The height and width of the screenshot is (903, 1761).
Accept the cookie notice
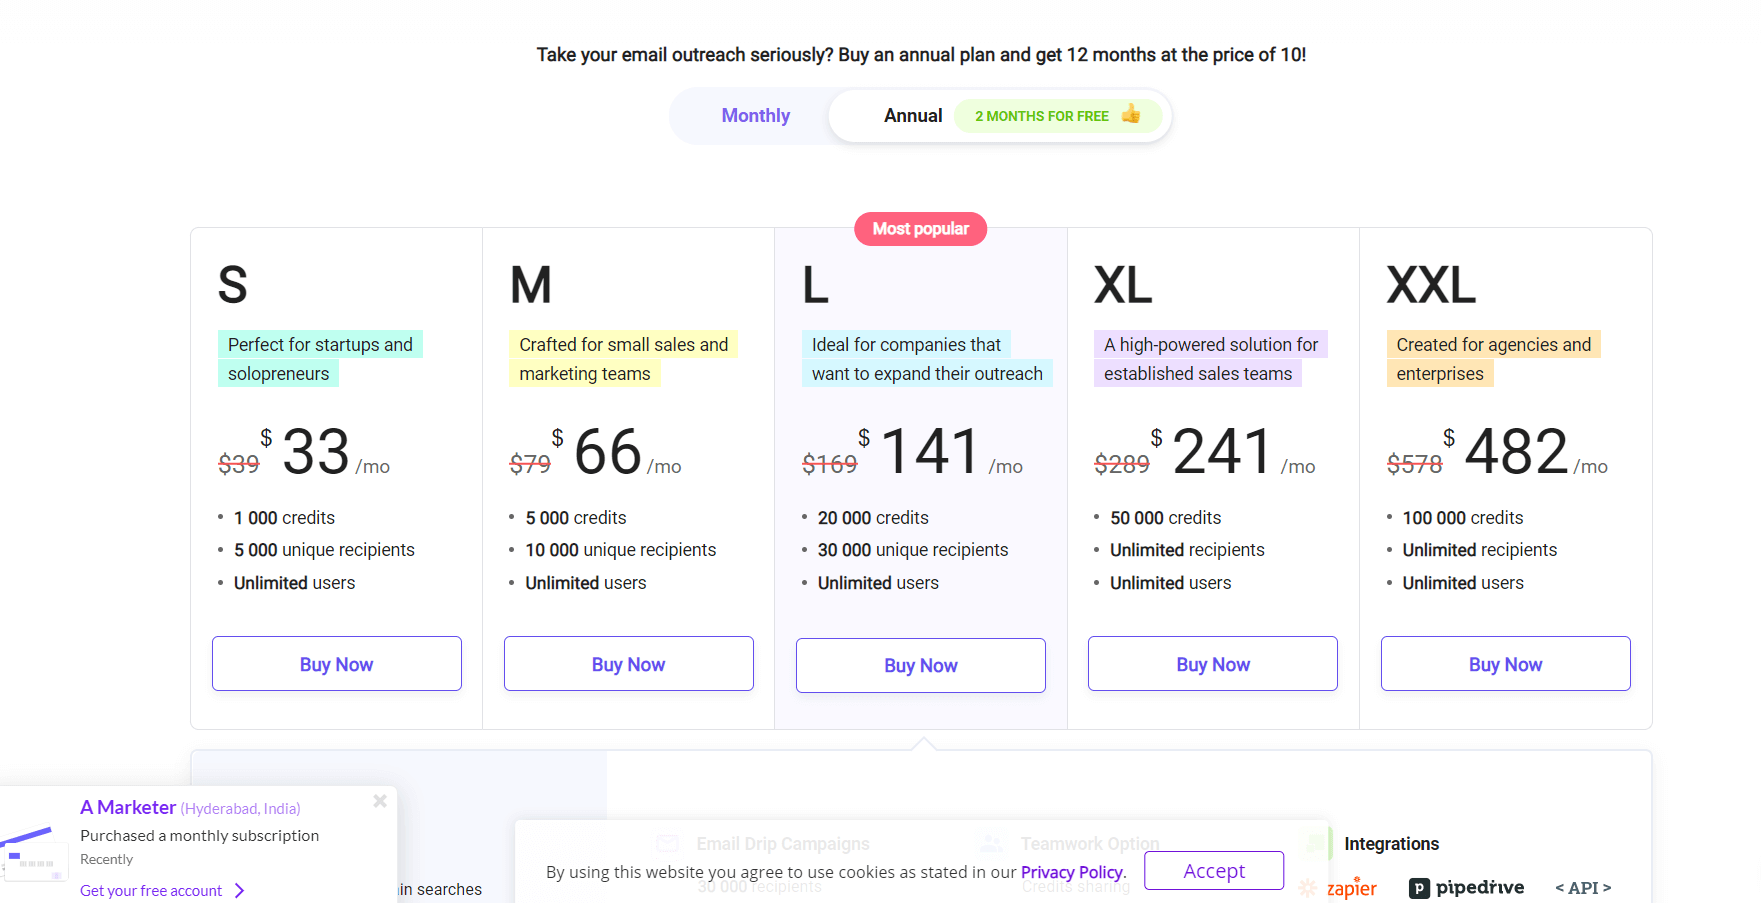1213,871
